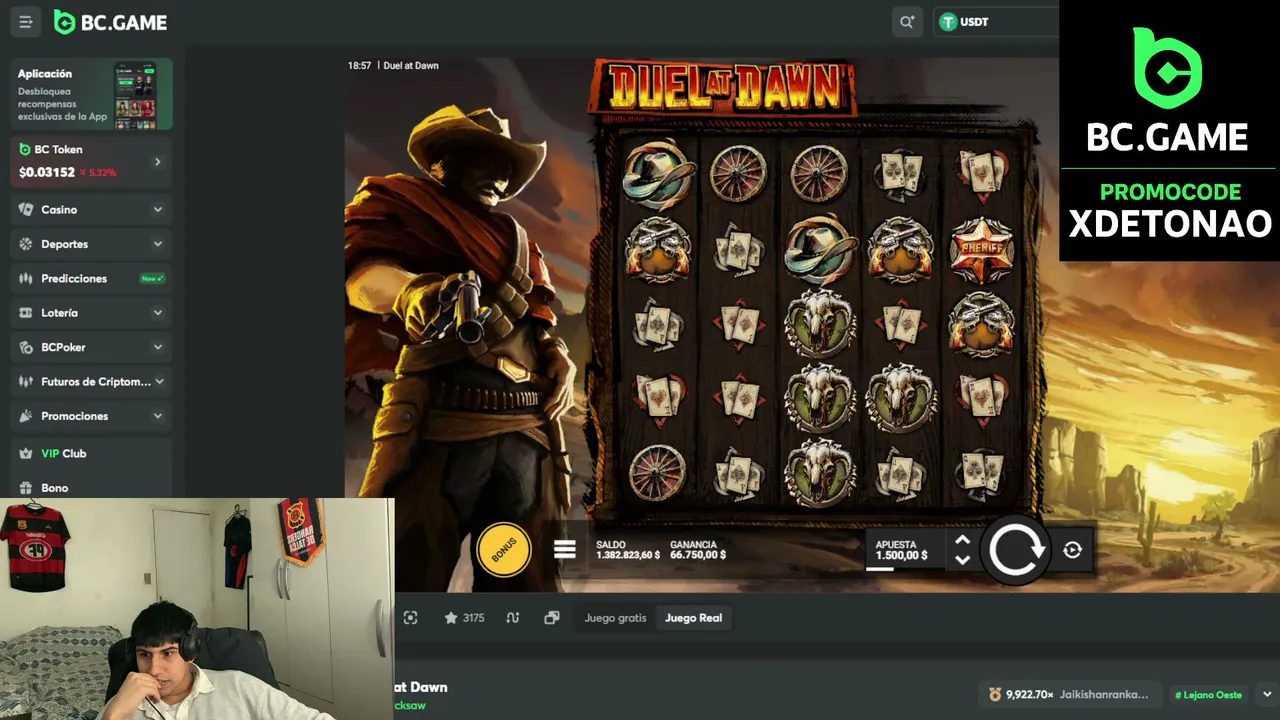This screenshot has height=720, width=1280.
Task: Click the BCPoker chips icon
Action: (26, 347)
